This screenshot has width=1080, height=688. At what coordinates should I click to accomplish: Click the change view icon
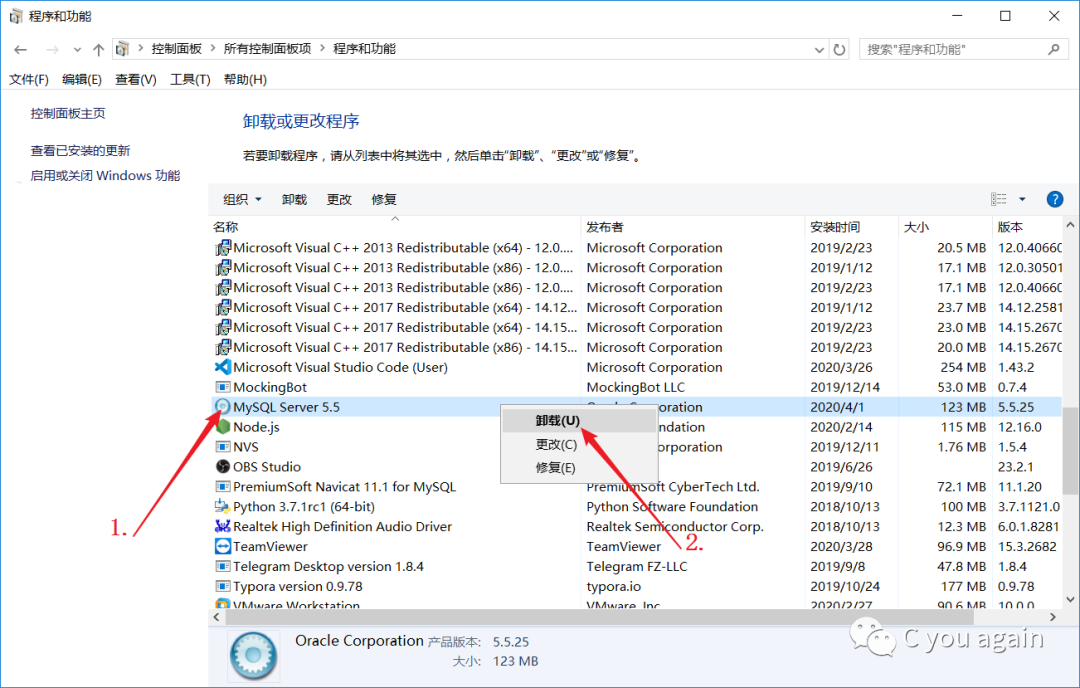(999, 199)
